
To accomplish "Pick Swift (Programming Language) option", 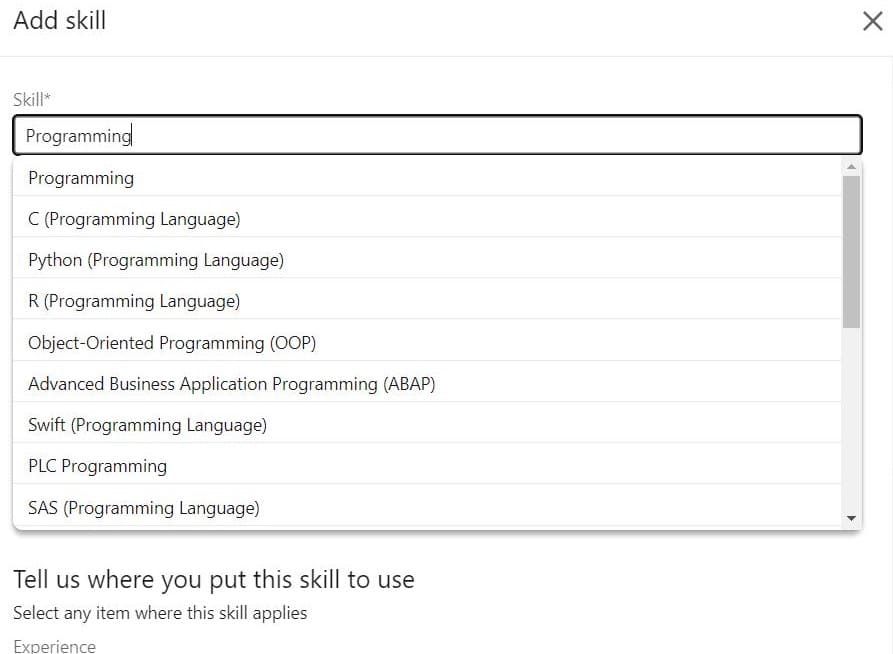I will coord(147,425).
